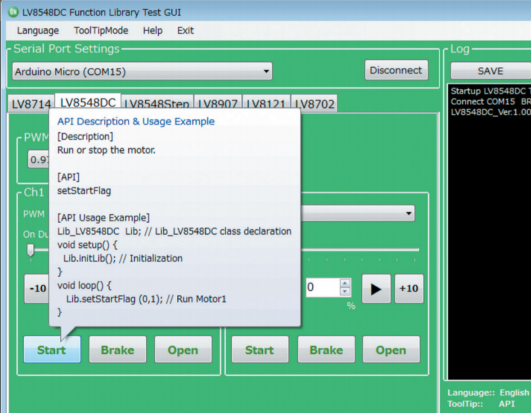531x413 pixels.
Task: Open the ToolTipMode menu
Action: [x=101, y=30]
